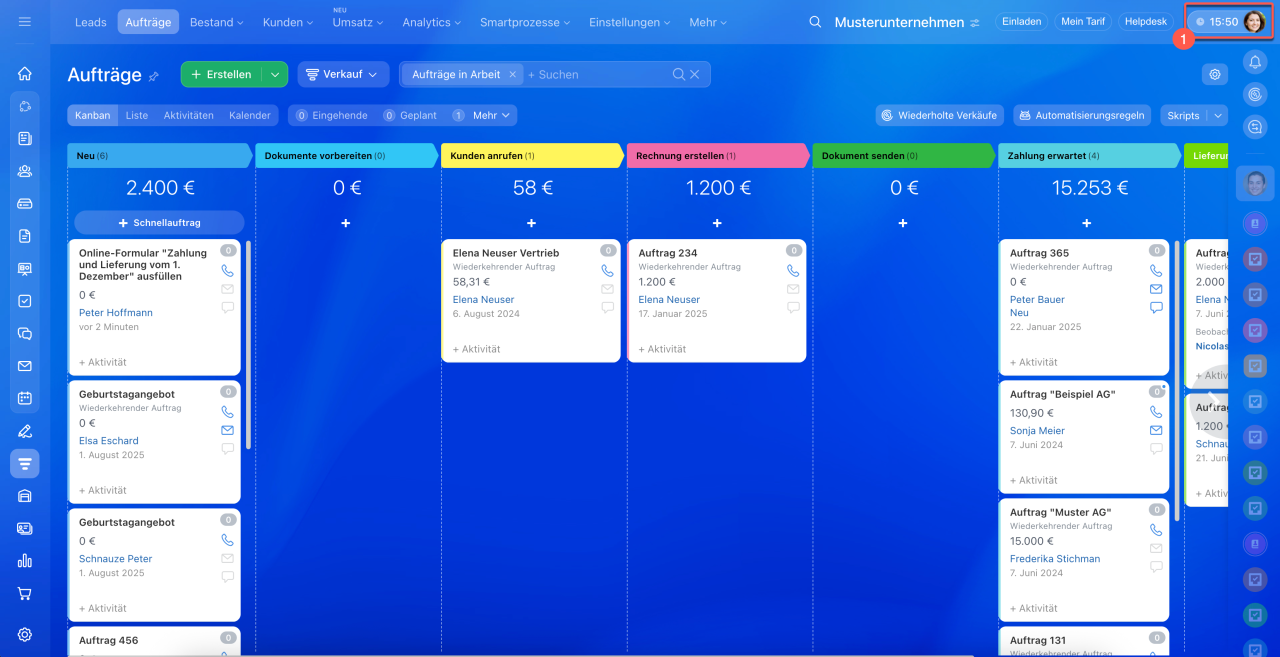Open Wiederholte Verkäufe
Image resolution: width=1280 pixels, height=657 pixels.
click(938, 115)
